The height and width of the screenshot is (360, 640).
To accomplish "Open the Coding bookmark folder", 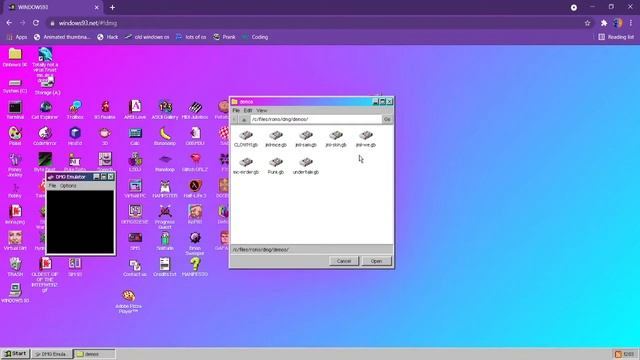I will click(x=255, y=37).
